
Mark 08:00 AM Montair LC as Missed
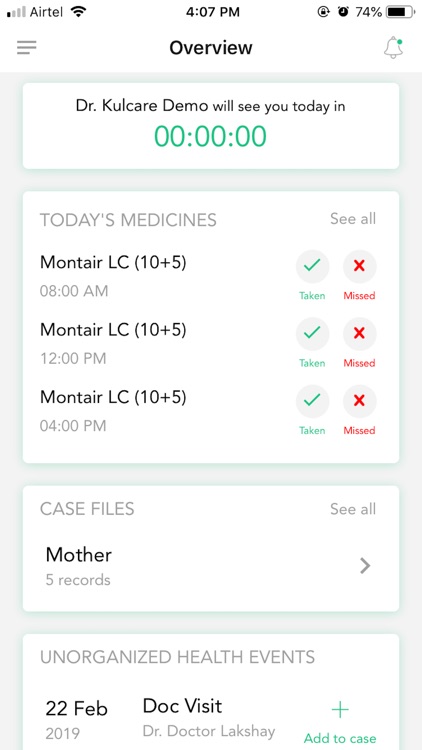click(359, 266)
